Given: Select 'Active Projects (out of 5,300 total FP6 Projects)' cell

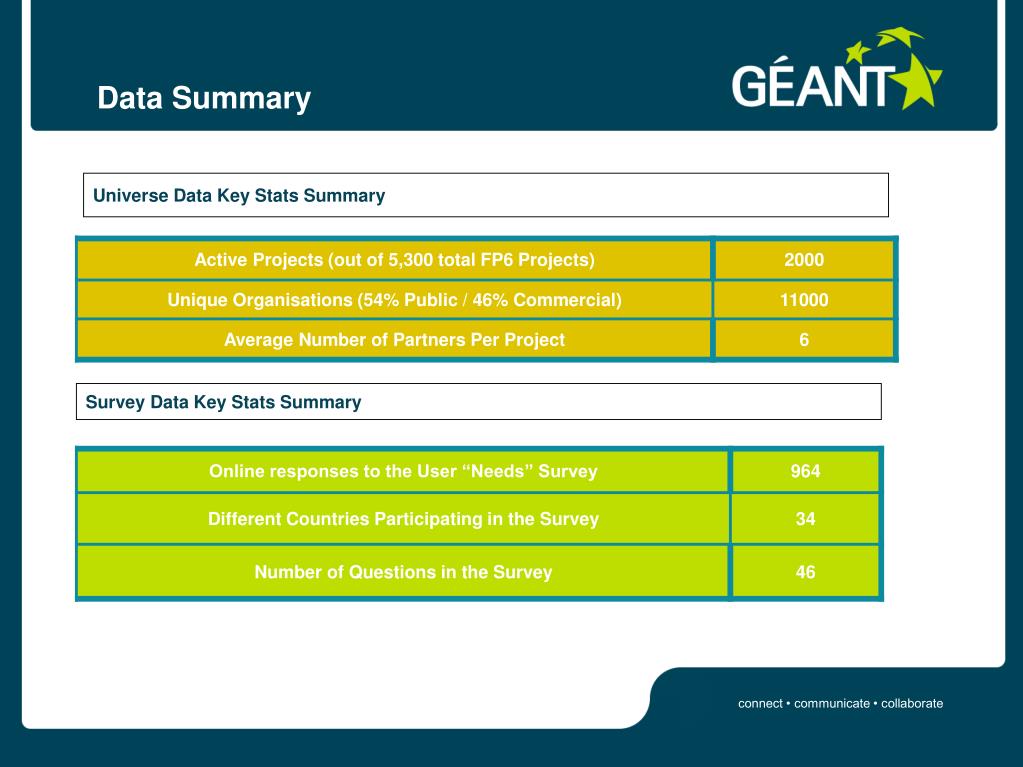Looking at the screenshot, I should coord(394,260).
